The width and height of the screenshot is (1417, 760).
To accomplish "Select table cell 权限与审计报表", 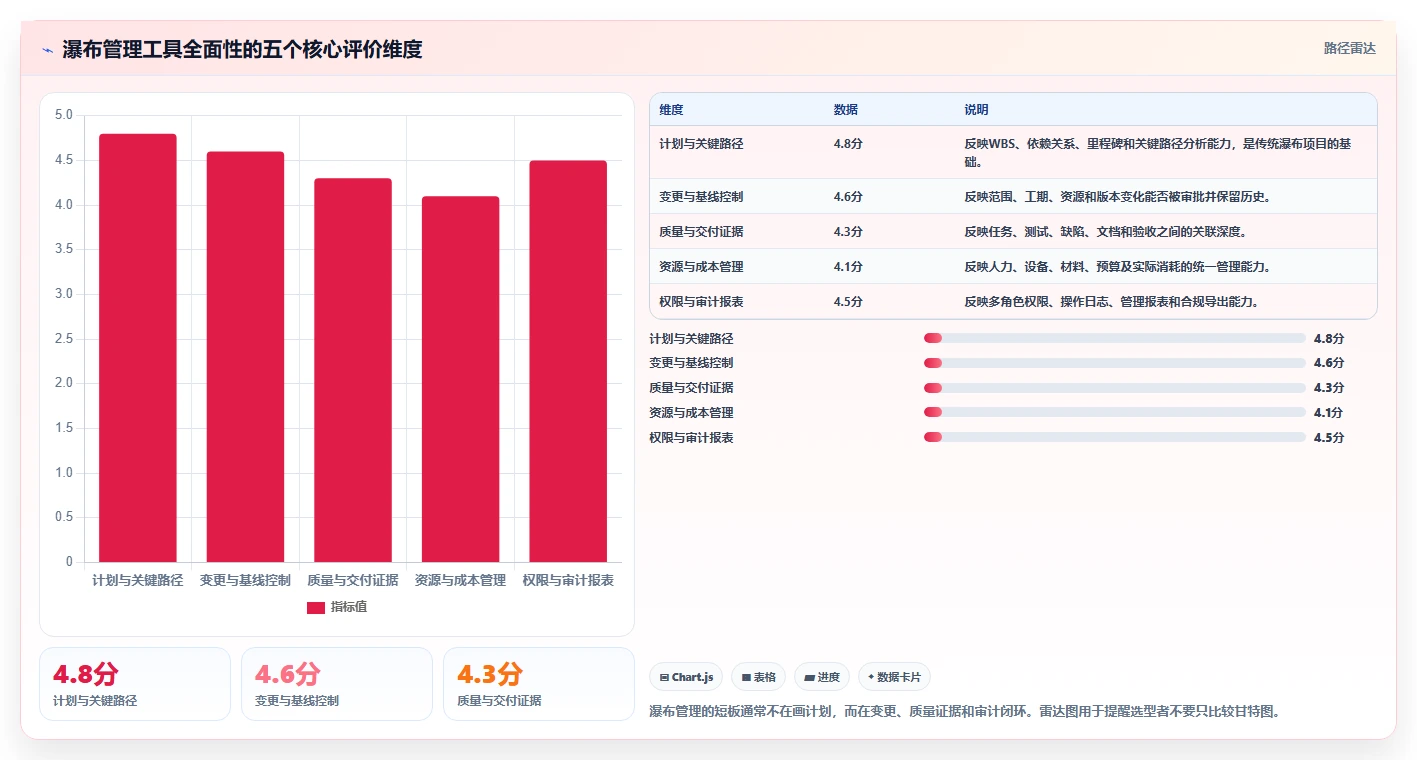I will tap(701, 302).
